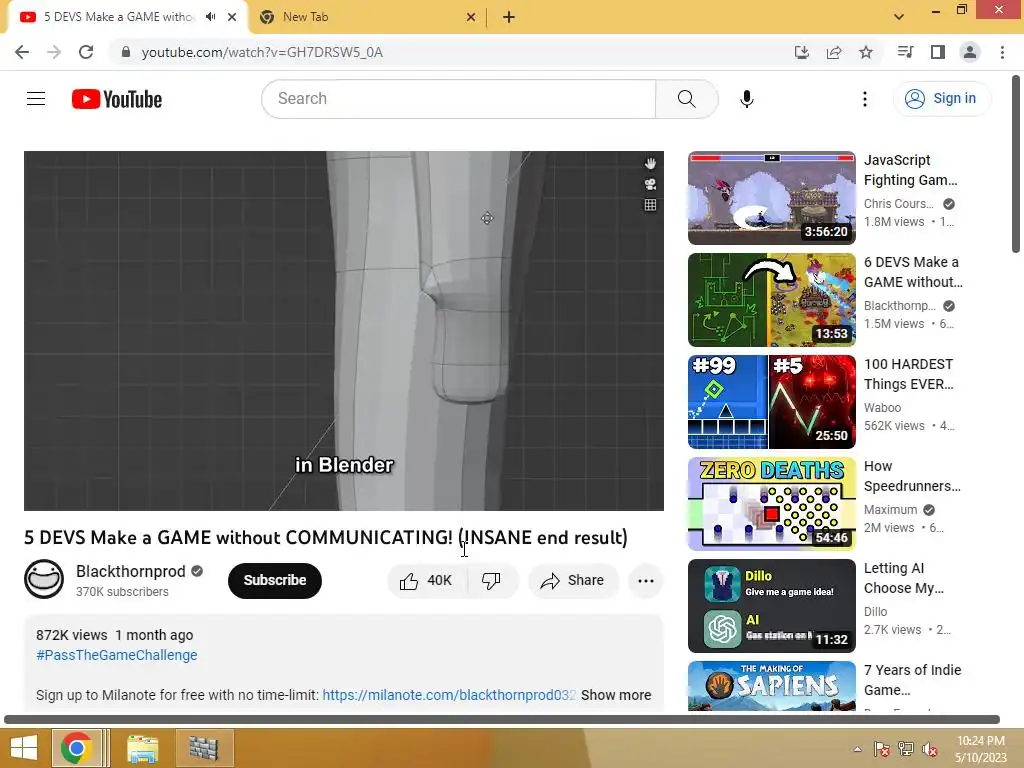
Task: Open a new browser tab
Action: click(509, 17)
